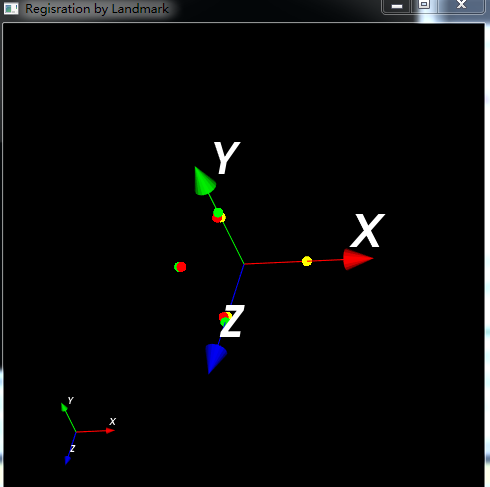Screen dimensions: 490x487
Task: Click the small 'Z' label in orientation widget
Action: [73, 448]
